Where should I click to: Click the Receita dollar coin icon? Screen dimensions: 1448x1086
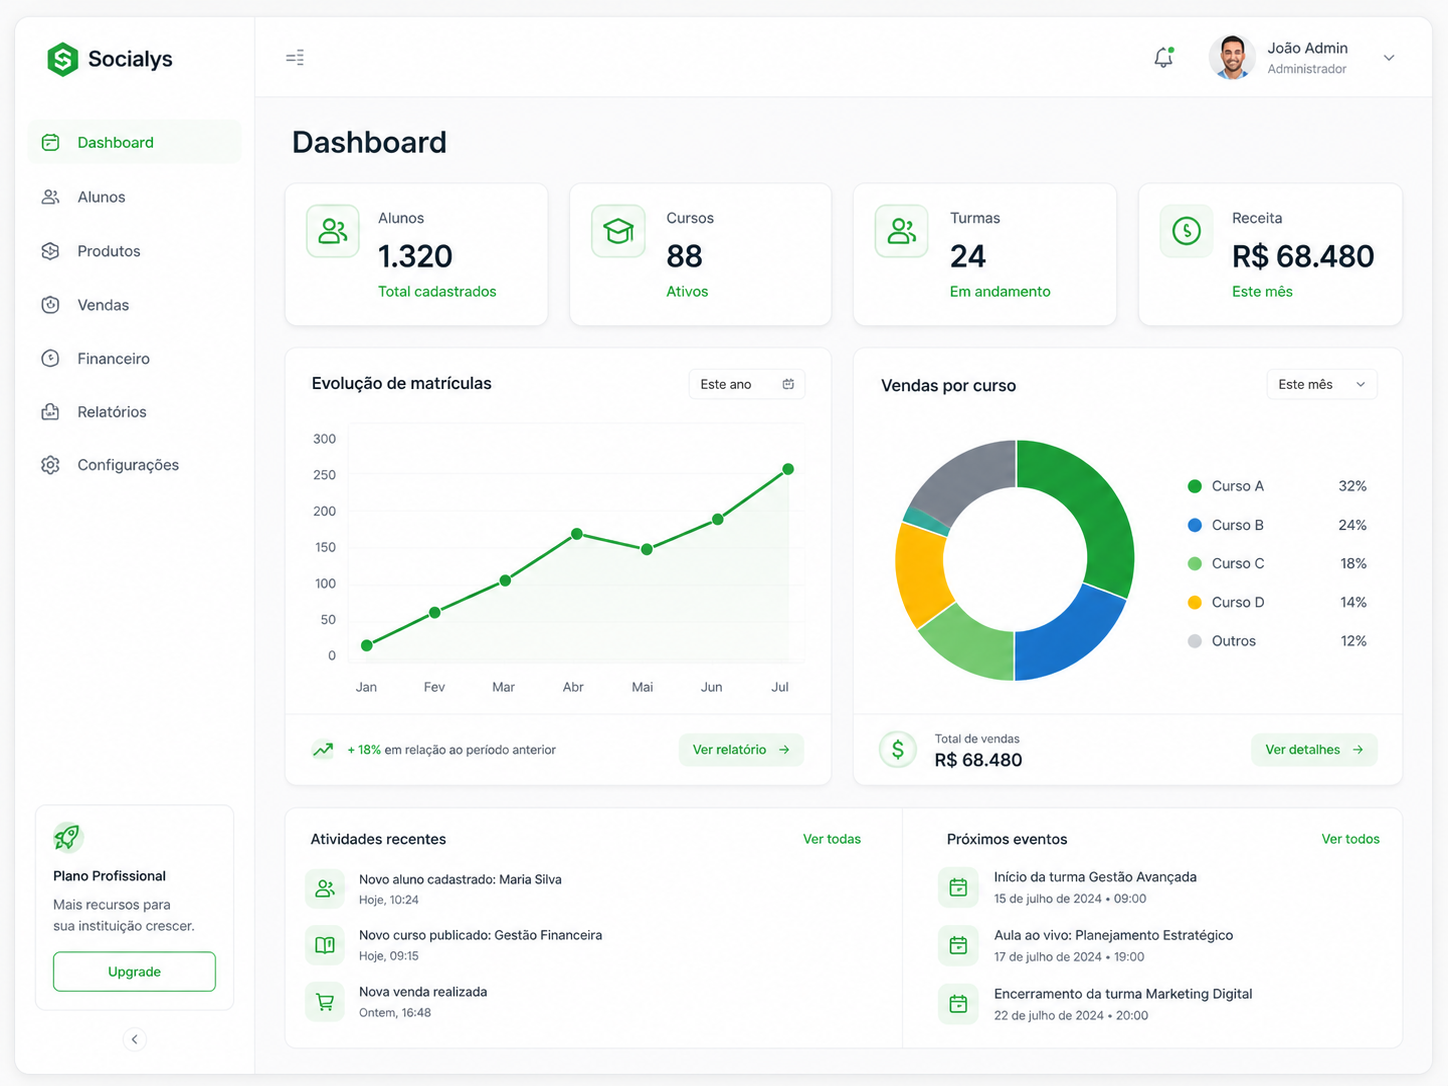point(1186,231)
